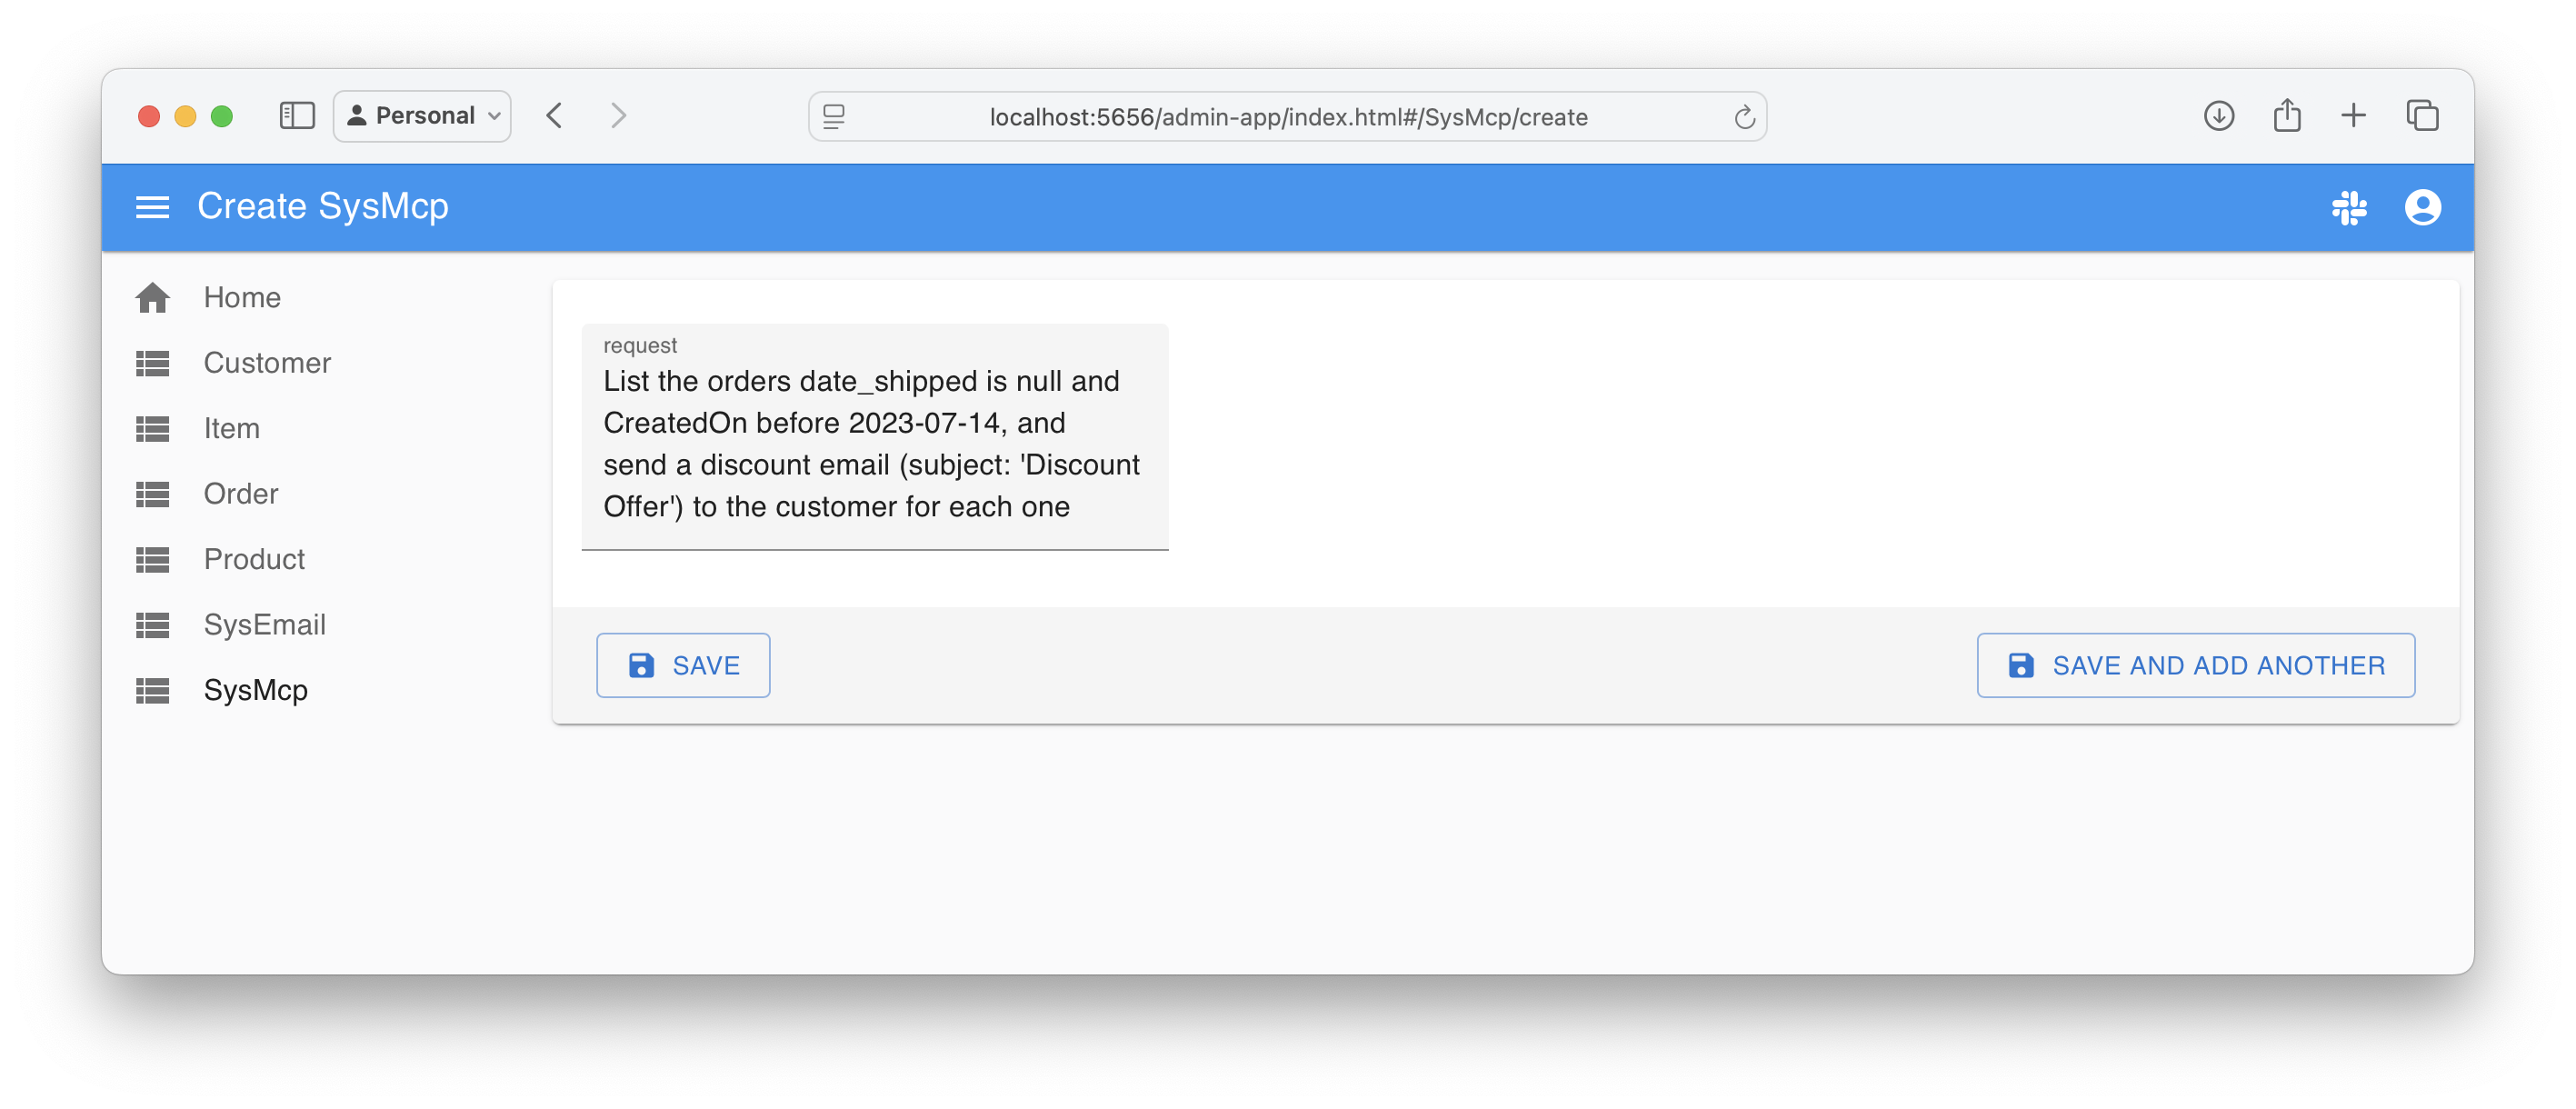Image resolution: width=2576 pixels, height=1109 pixels.
Task: Select the SysMcp menu item
Action: [256, 690]
